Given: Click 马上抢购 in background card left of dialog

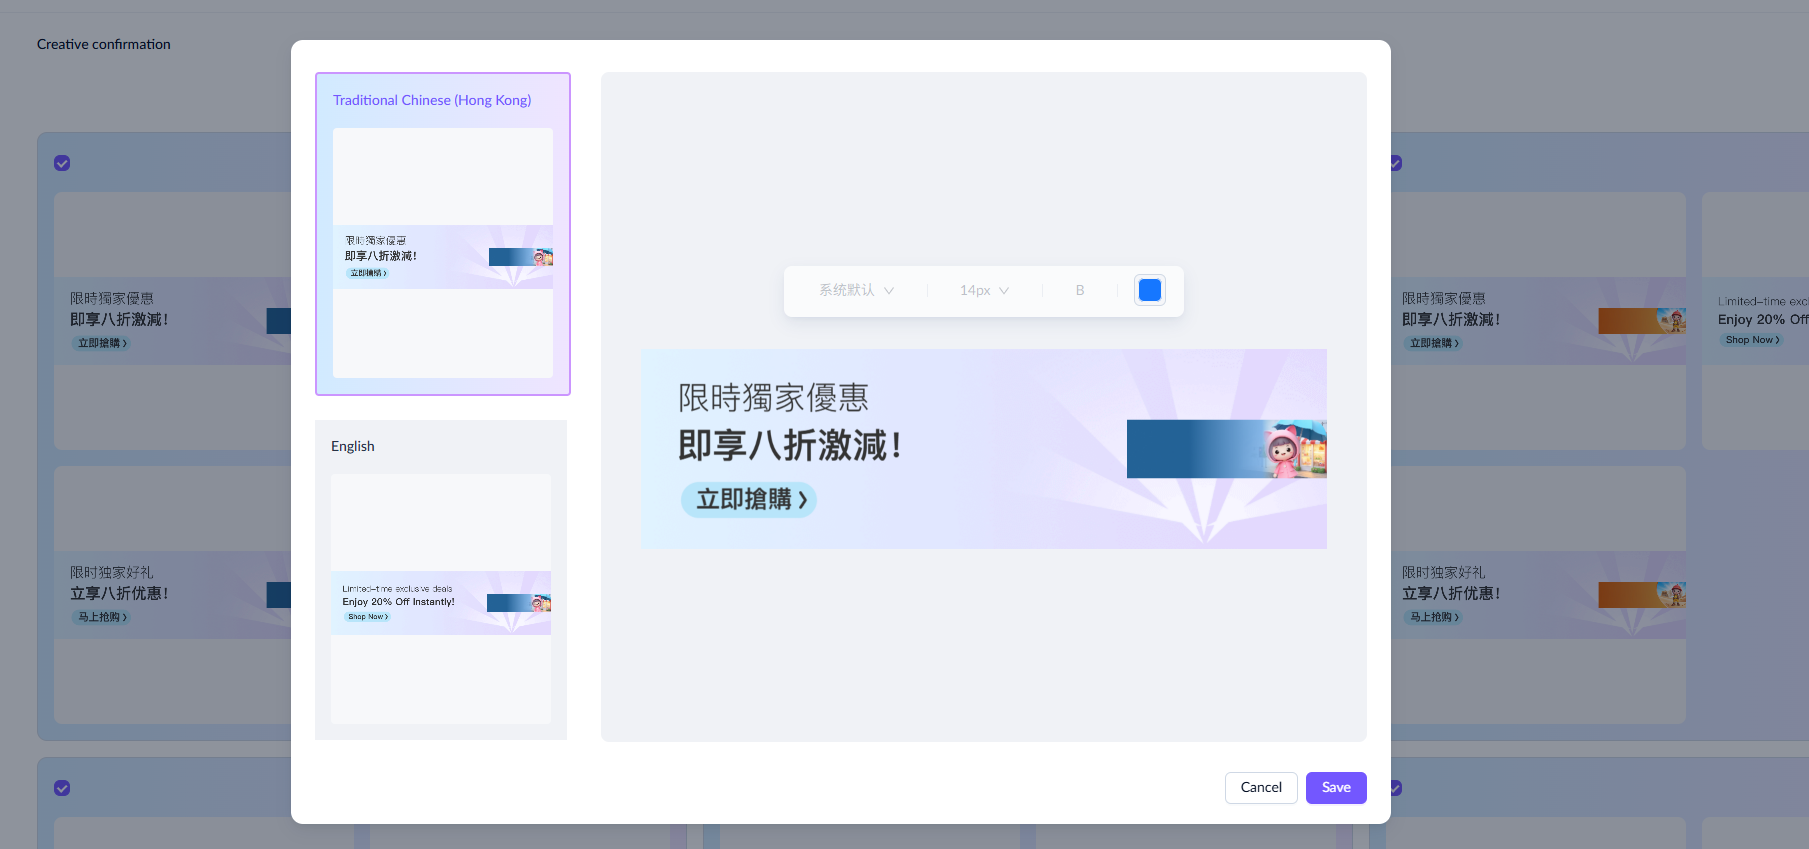Looking at the screenshot, I should 103,617.
